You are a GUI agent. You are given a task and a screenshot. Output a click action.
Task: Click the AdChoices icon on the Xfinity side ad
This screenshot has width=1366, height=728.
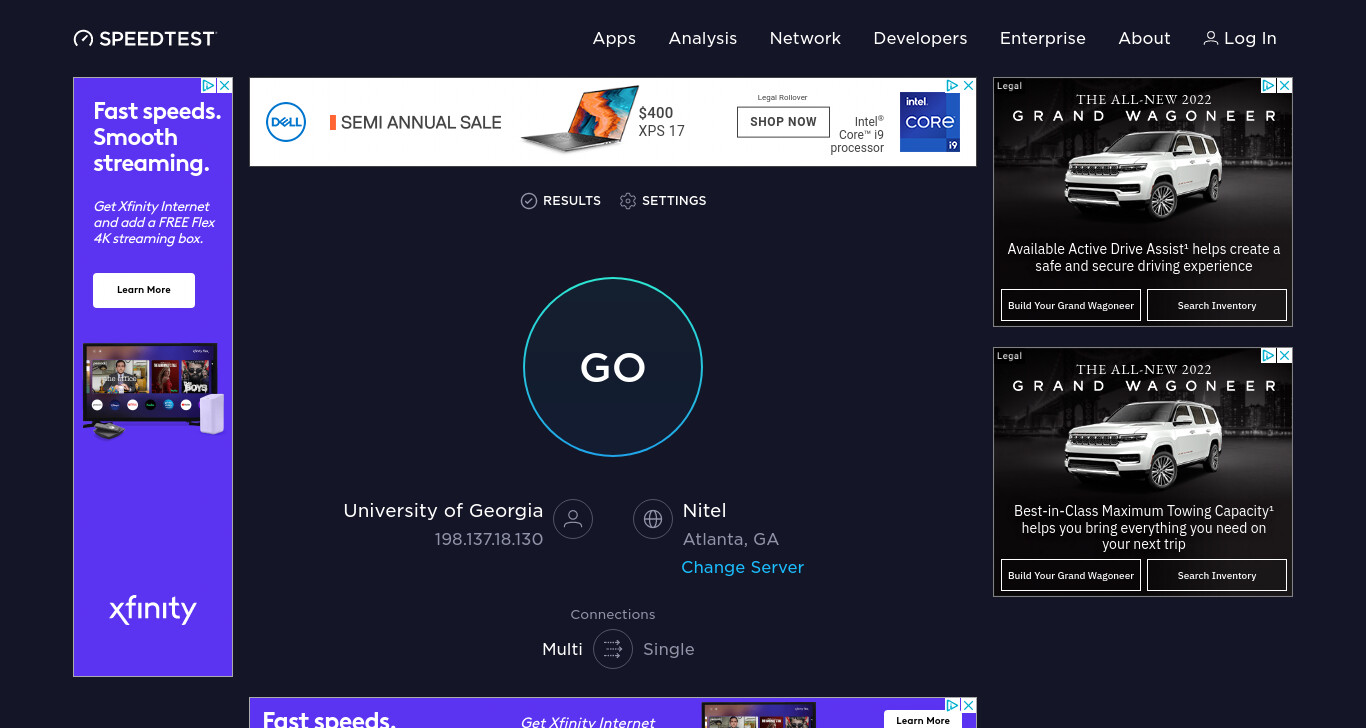point(208,86)
